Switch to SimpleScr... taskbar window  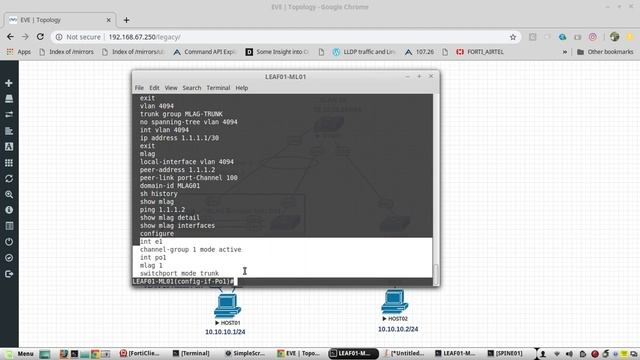pyautogui.click(x=245, y=353)
